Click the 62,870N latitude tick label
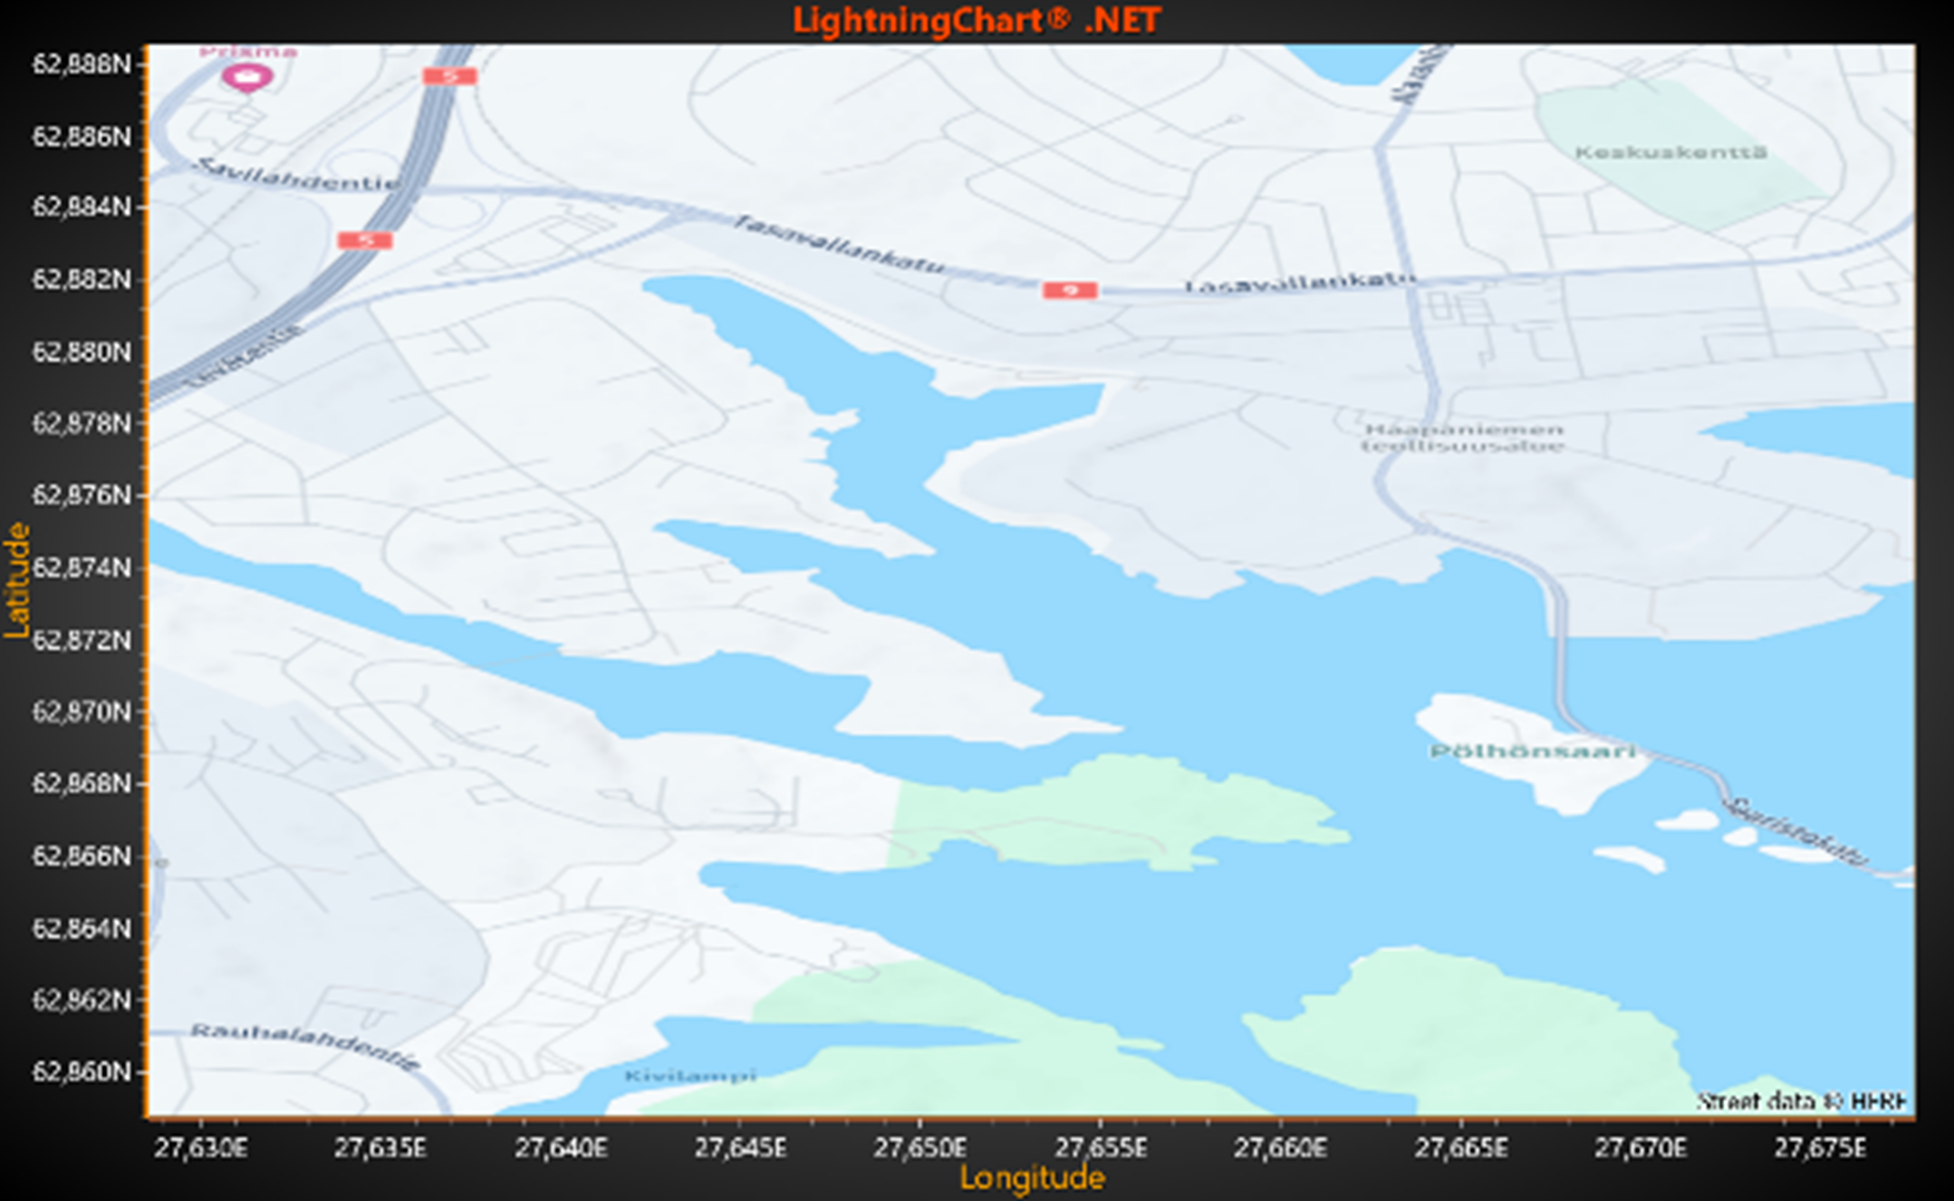The image size is (1954, 1201). tap(82, 711)
